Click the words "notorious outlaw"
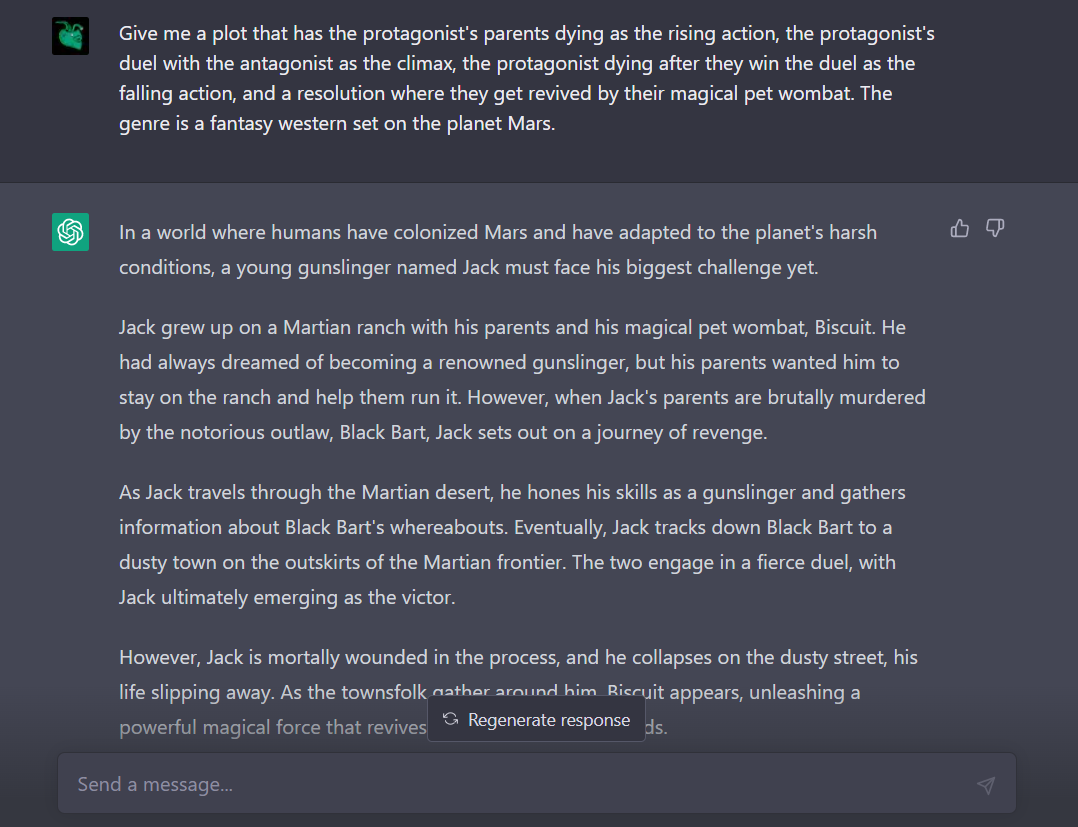The height and width of the screenshot is (827, 1078). click(x=242, y=432)
